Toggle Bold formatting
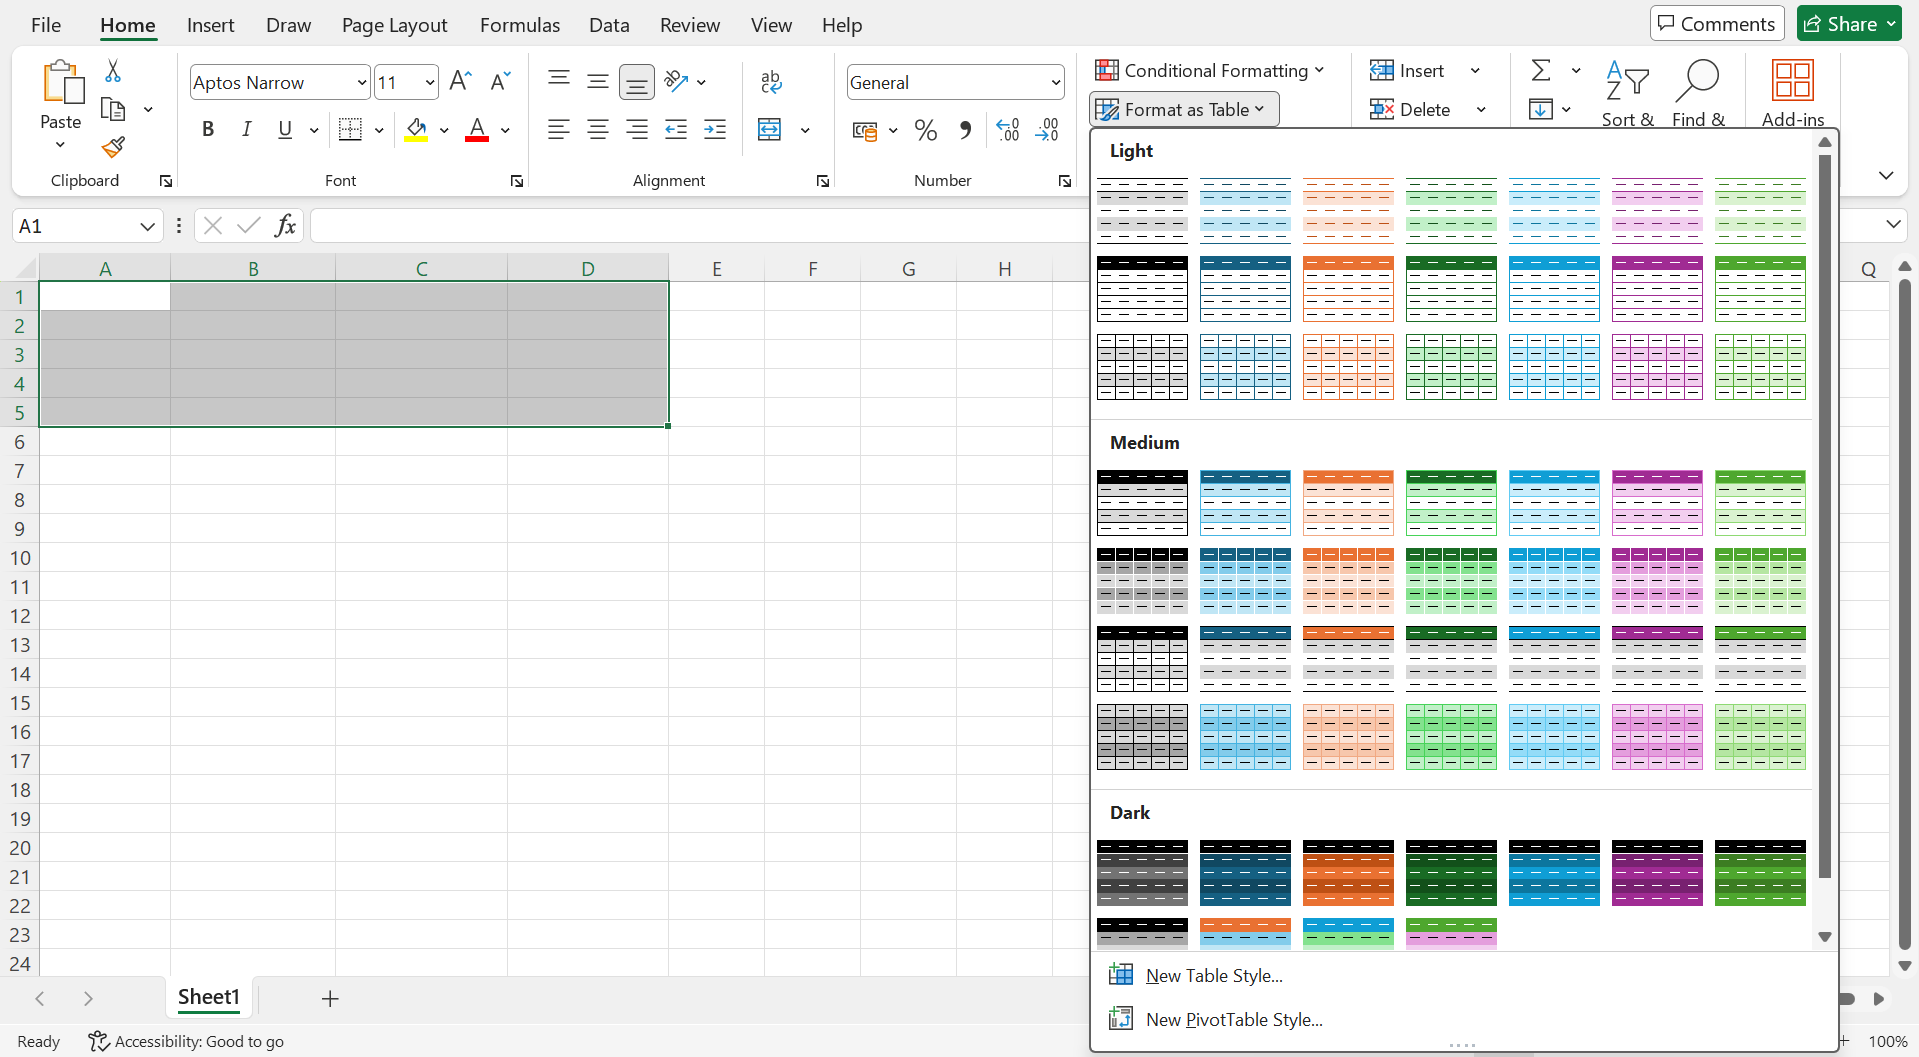The width and height of the screenshot is (1919, 1057). (x=208, y=130)
